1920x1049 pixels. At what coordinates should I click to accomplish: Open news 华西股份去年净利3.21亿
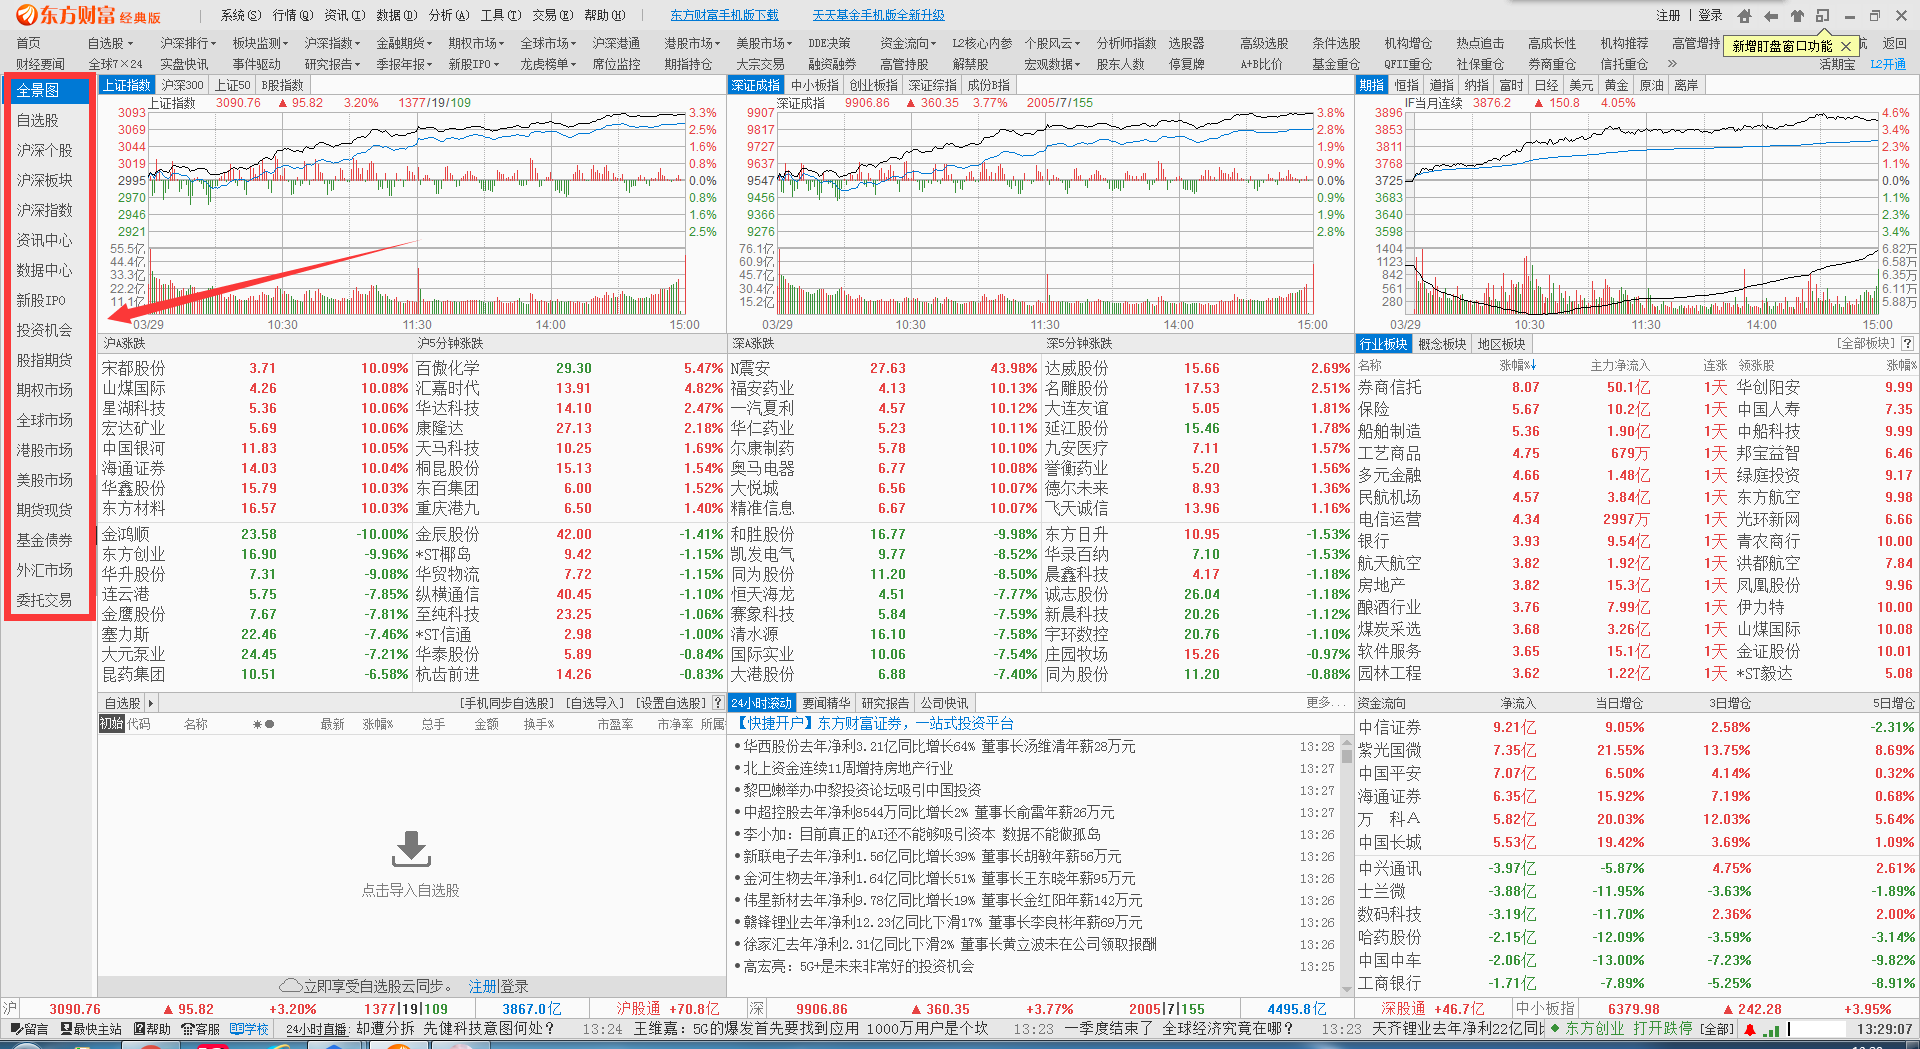pos(938,747)
